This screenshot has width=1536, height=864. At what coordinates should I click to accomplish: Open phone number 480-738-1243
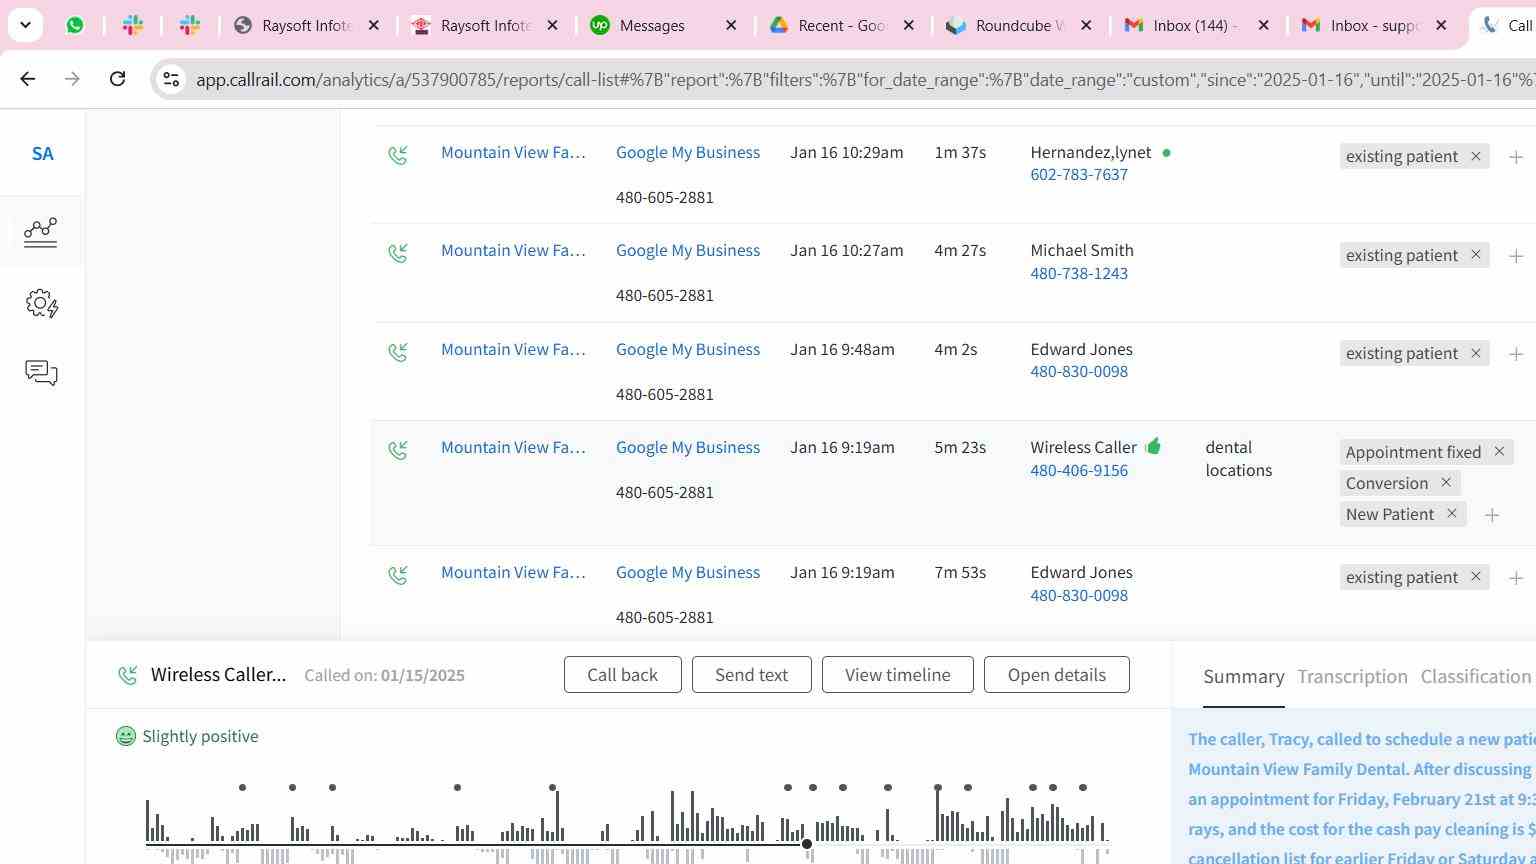click(1079, 274)
